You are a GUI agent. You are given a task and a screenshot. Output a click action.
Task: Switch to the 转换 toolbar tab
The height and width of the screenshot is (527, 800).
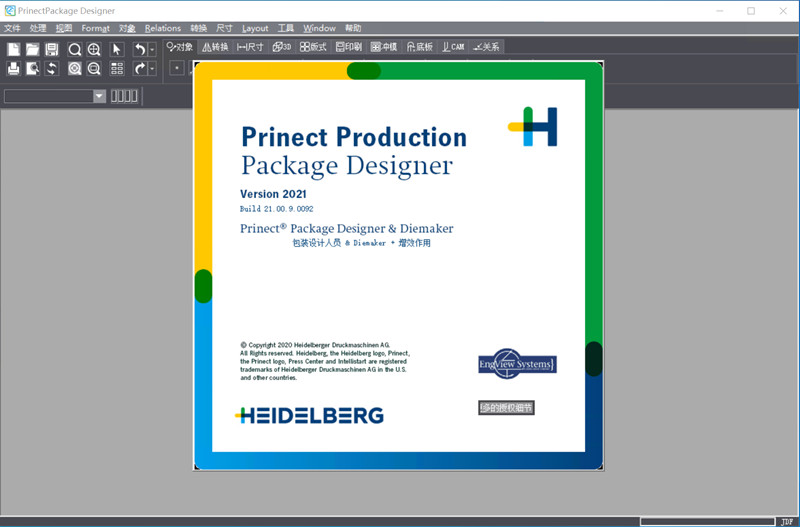click(x=215, y=47)
